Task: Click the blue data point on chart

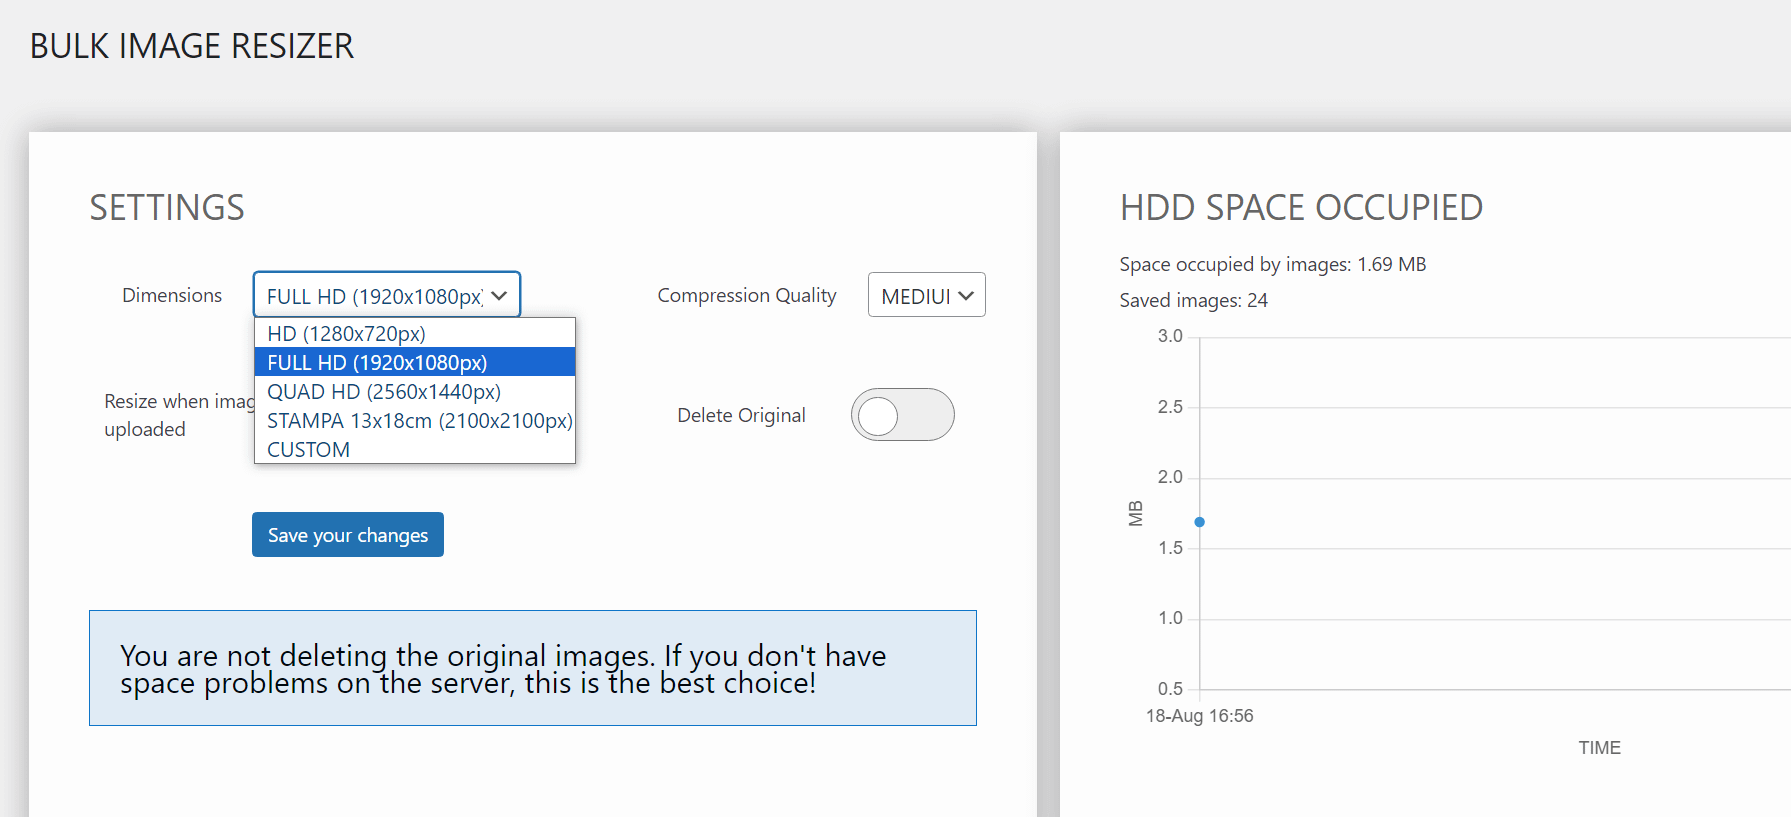Action: coord(1199,522)
